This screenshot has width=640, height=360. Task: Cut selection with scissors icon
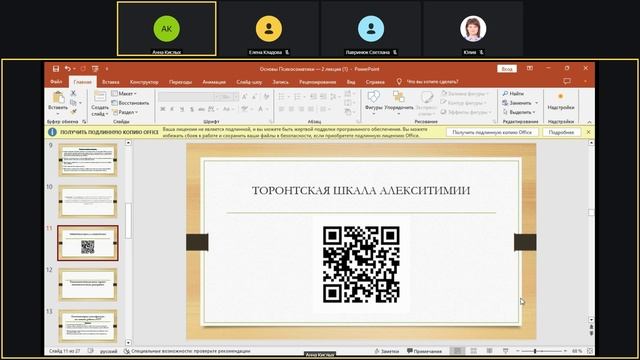[x=73, y=93]
